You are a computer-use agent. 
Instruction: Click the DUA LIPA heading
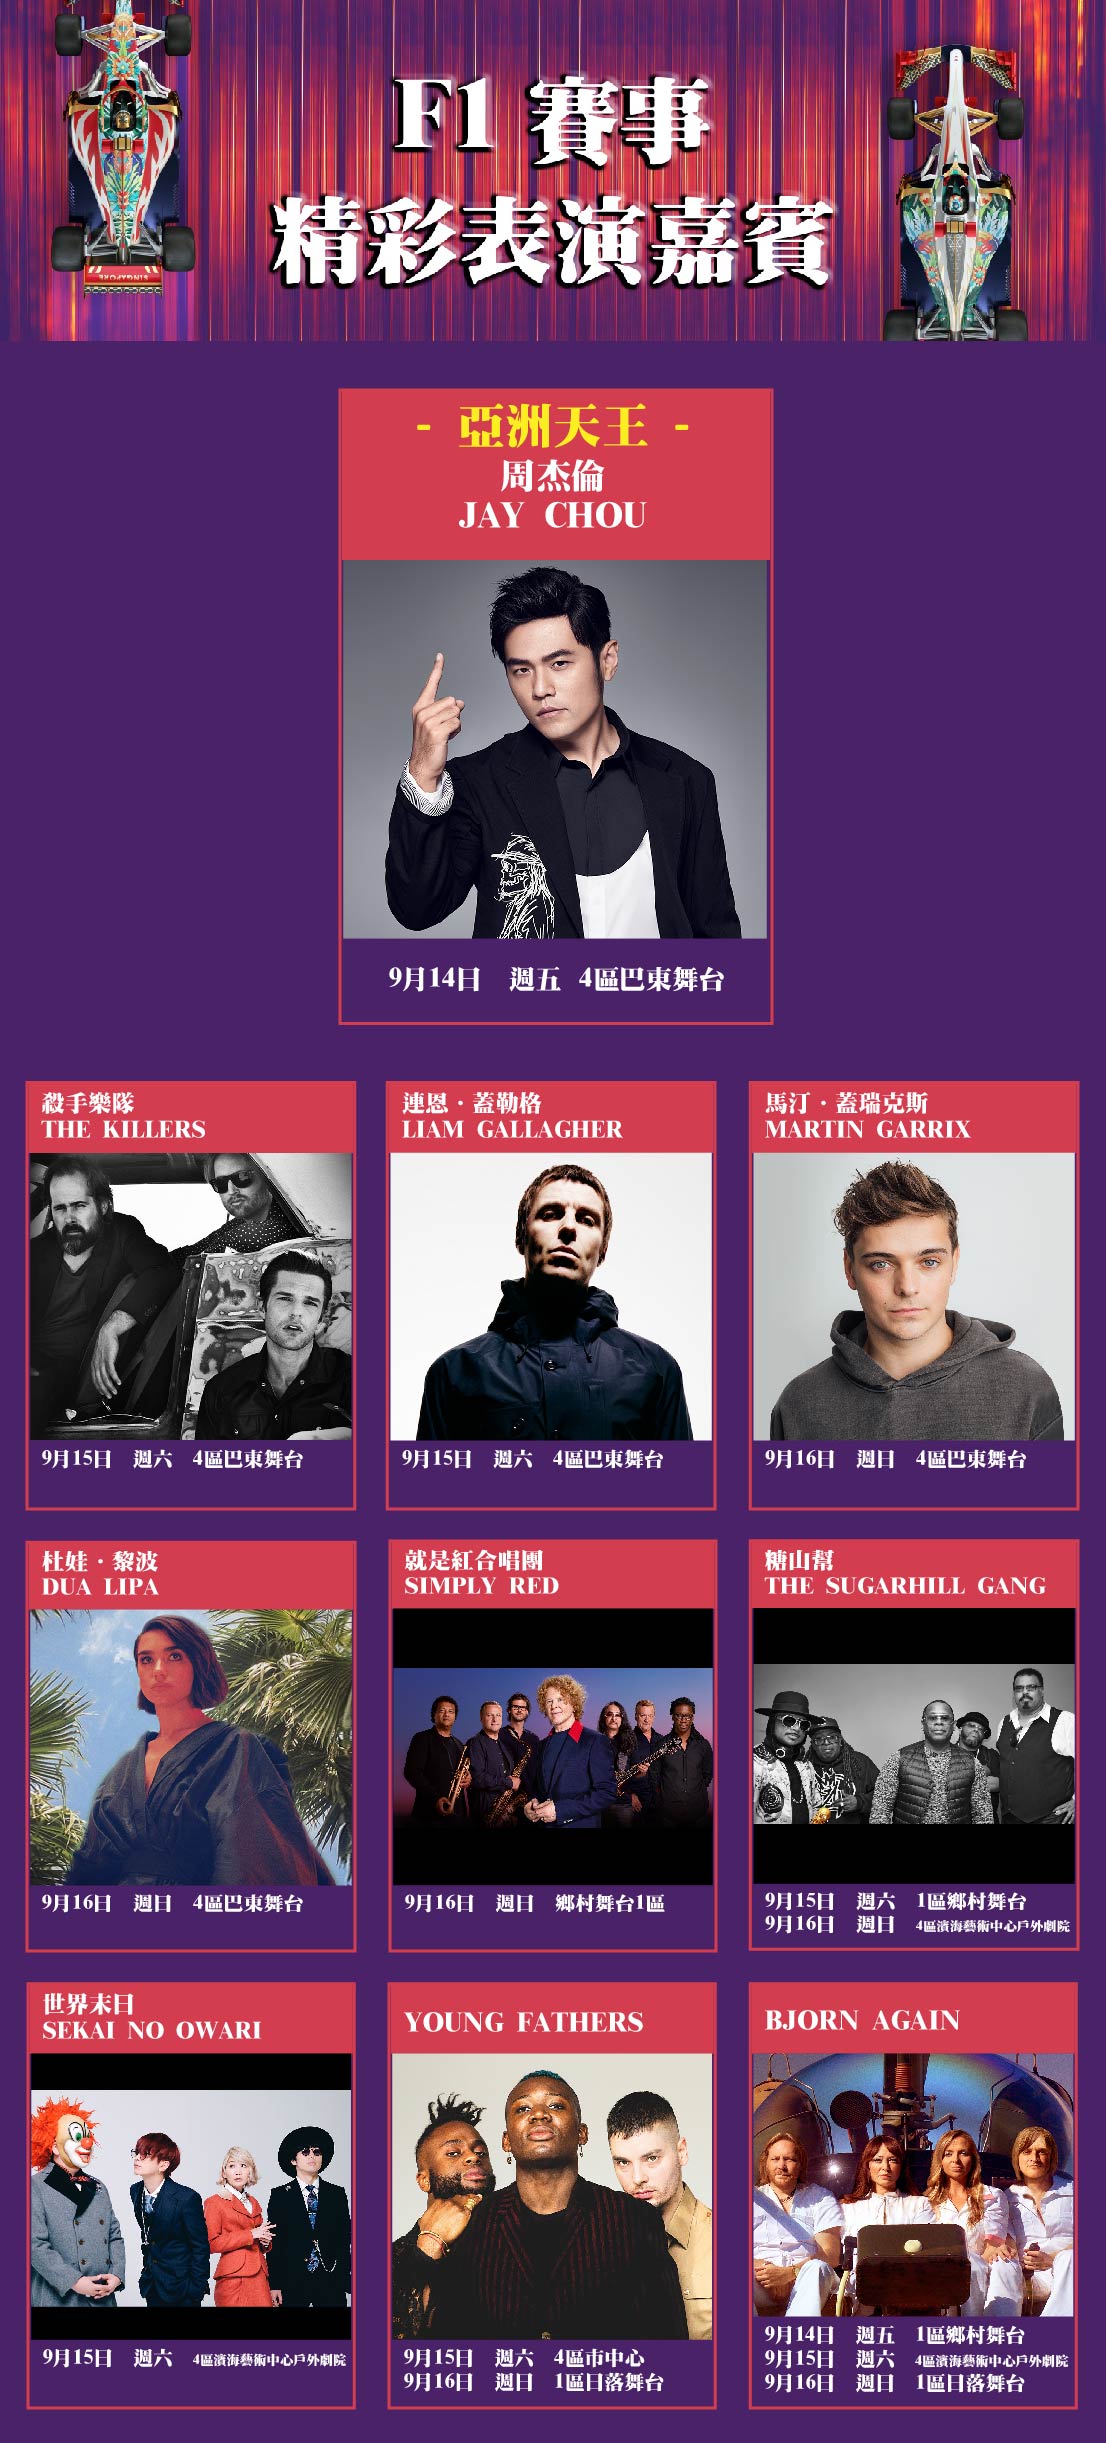tap(100, 1586)
